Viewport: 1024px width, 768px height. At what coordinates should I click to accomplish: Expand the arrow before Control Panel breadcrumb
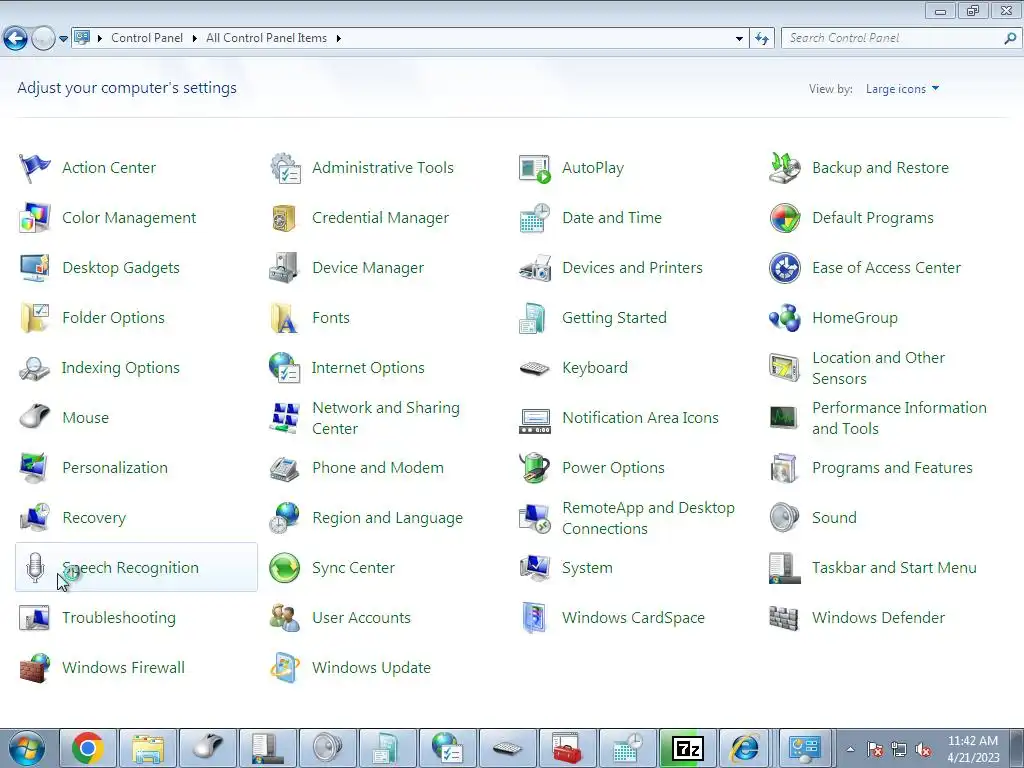pos(100,39)
